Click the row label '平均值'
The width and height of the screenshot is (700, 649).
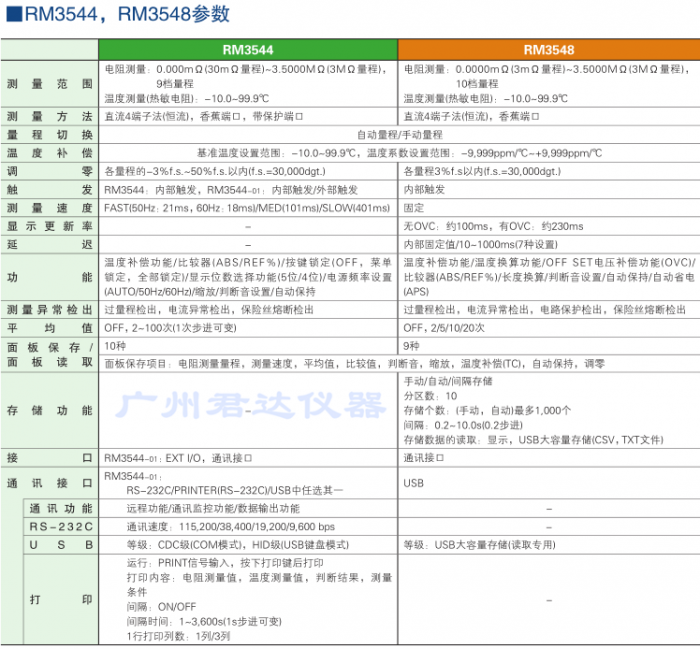50,328
